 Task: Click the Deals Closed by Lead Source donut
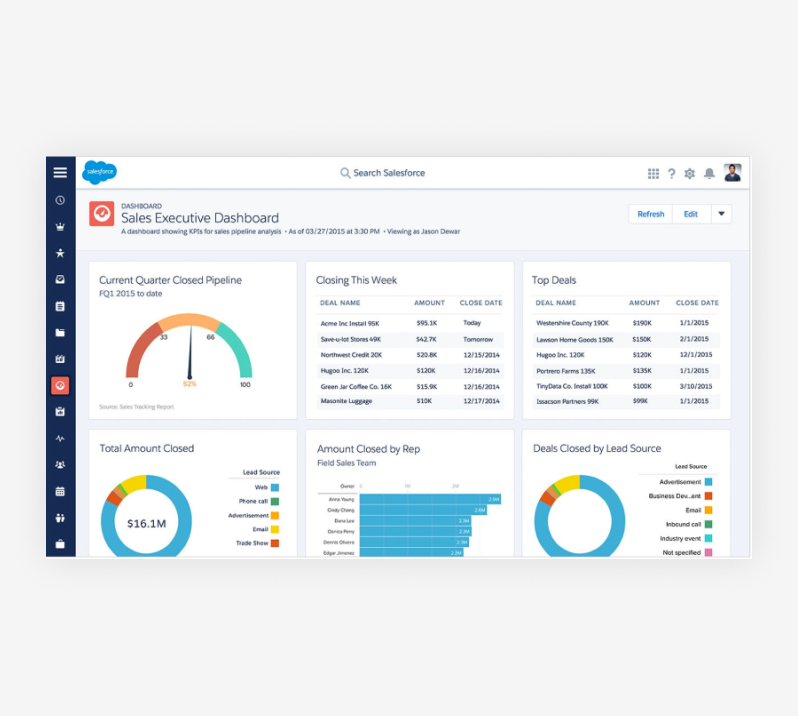(x=580, y=516)
